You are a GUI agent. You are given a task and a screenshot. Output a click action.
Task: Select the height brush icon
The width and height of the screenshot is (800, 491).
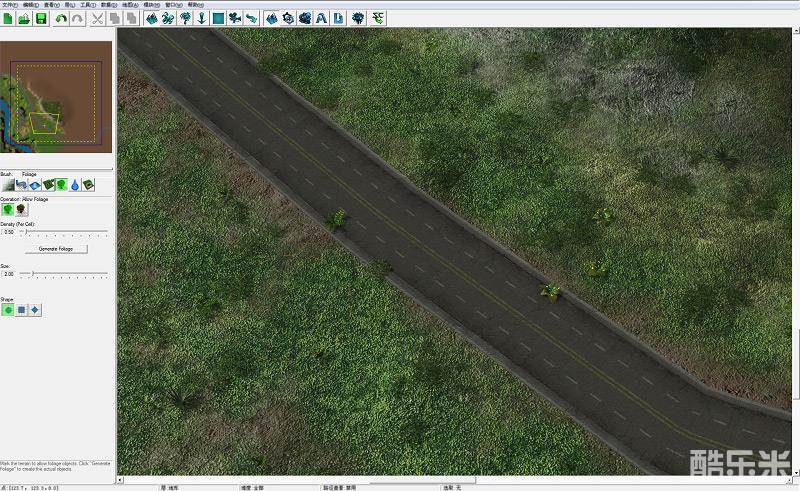tap(9, 185)
